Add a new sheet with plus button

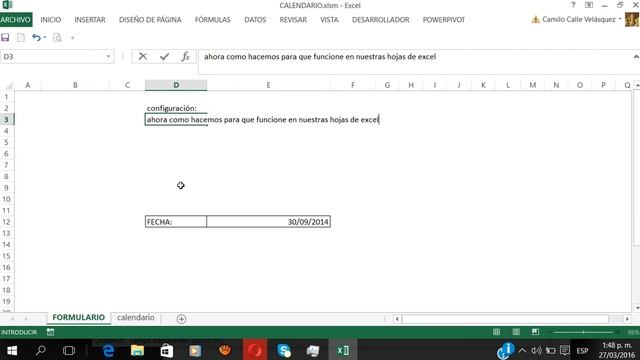[182, 319]
